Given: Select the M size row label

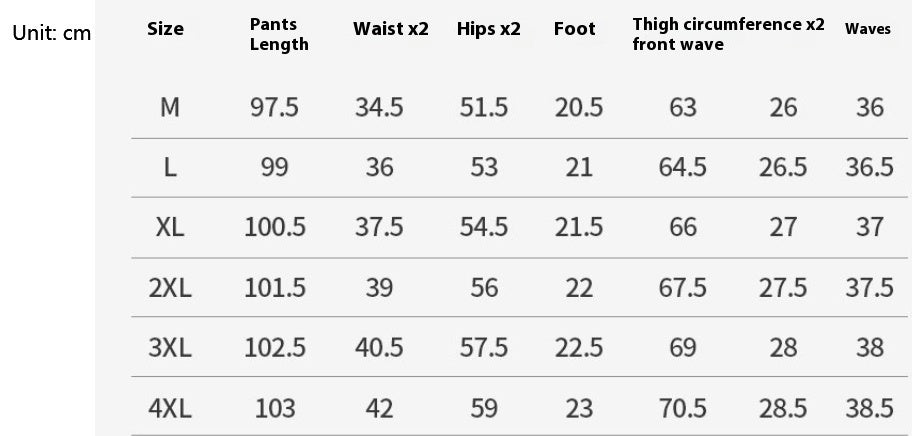Looking at the screenshot, I should pyautogui.click(x=170, y=107).
